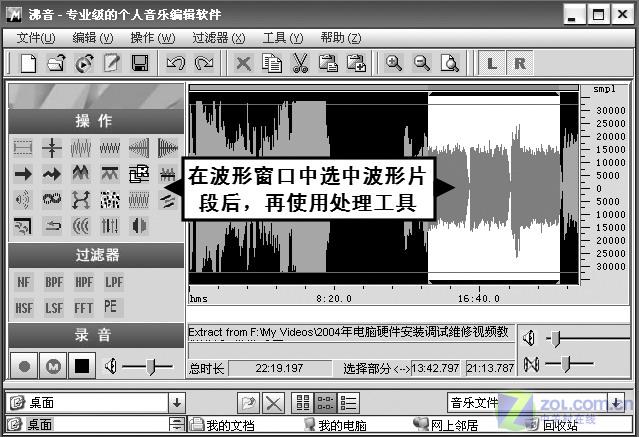Click the paste-mix clipboard plus icon

point(357,63)
